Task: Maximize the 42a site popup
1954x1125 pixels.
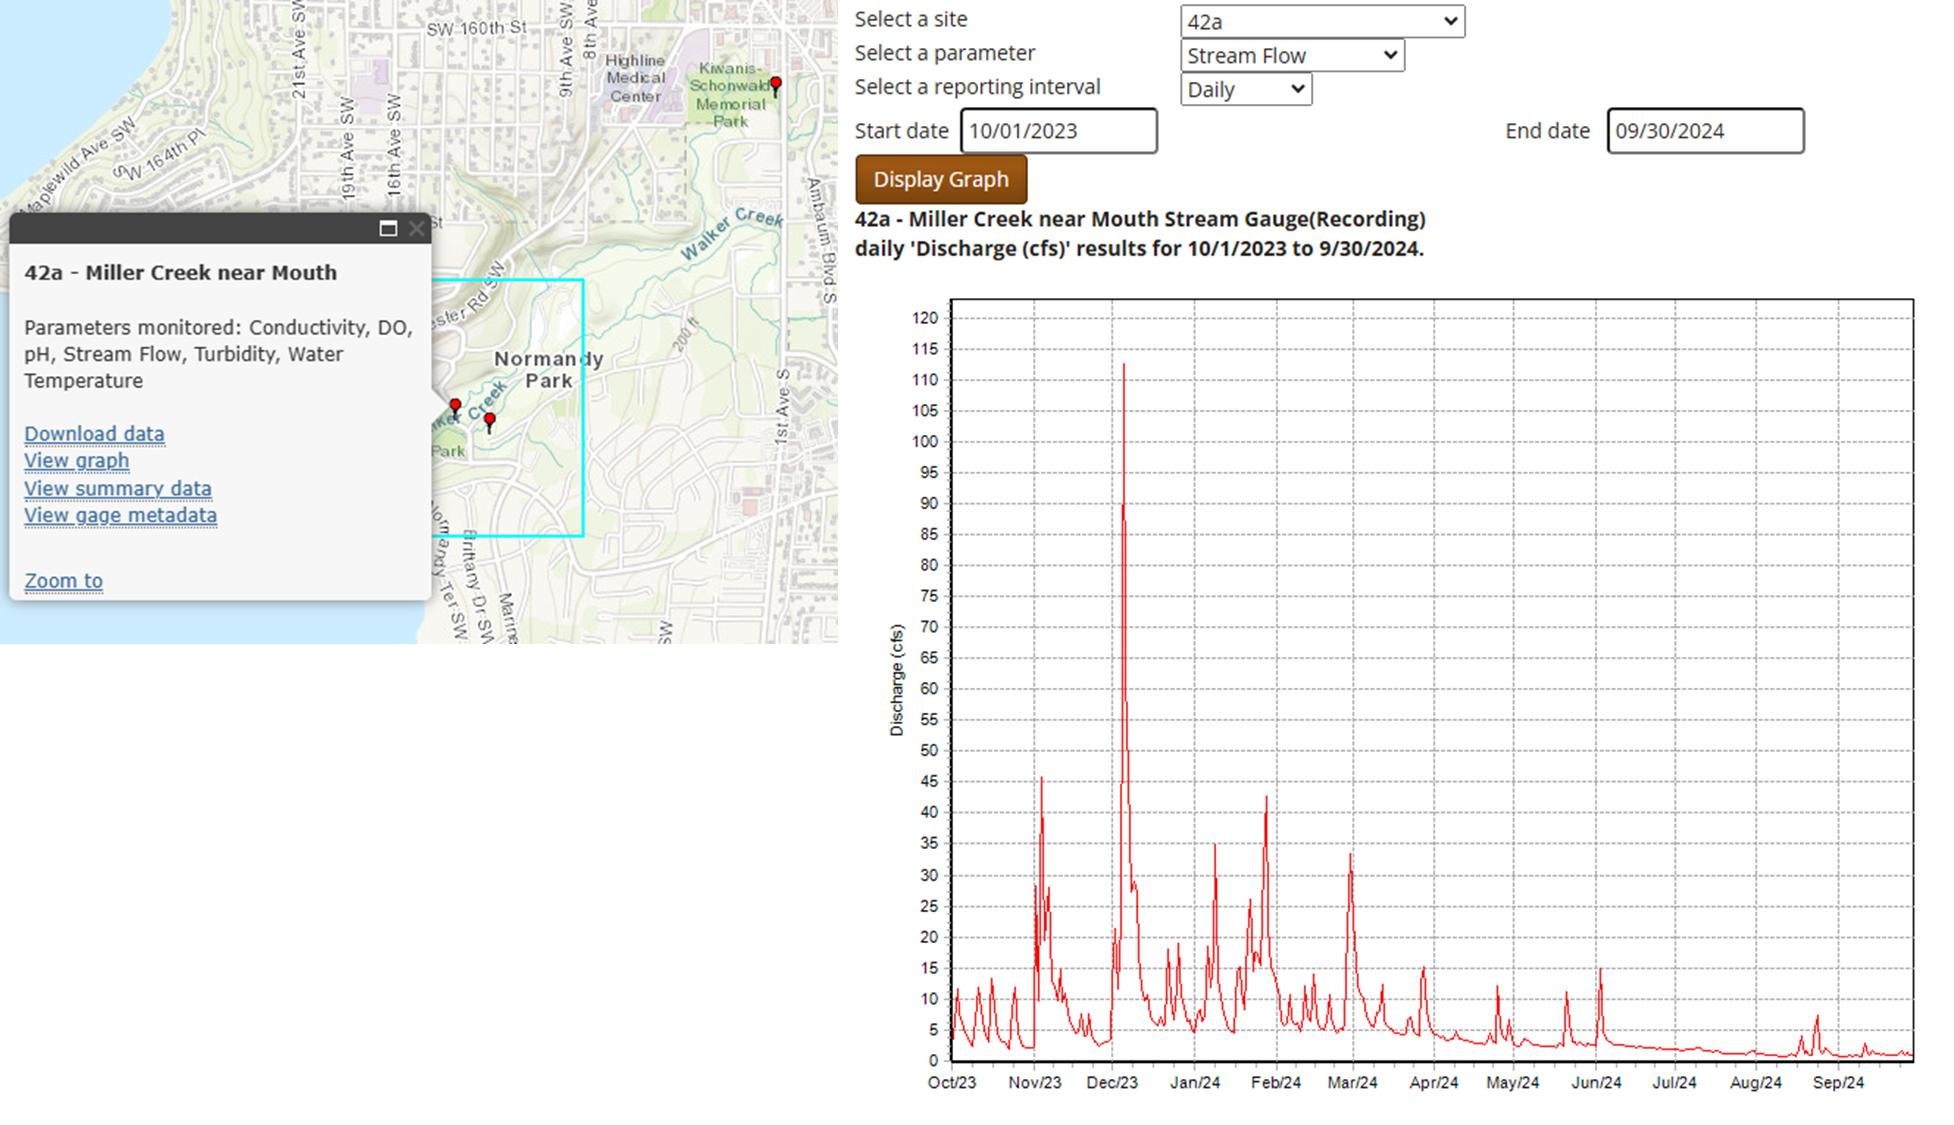Action: [389, 228]
